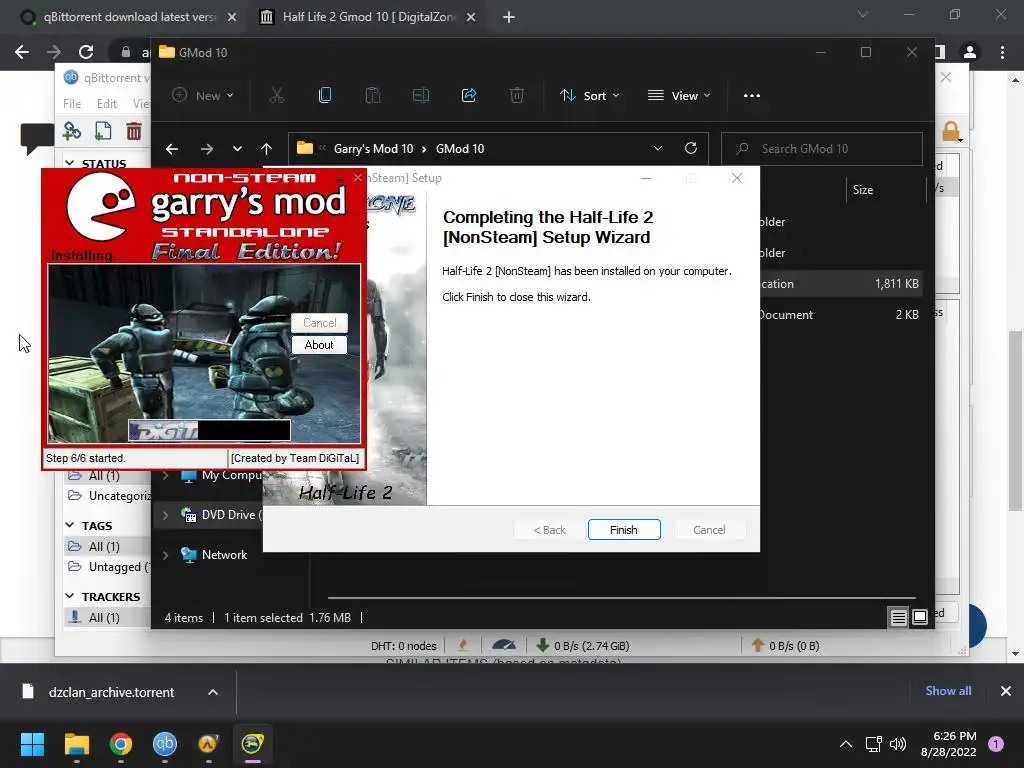Go back using Explorer's back arrow
The image size is (1024, 768).
172,149
